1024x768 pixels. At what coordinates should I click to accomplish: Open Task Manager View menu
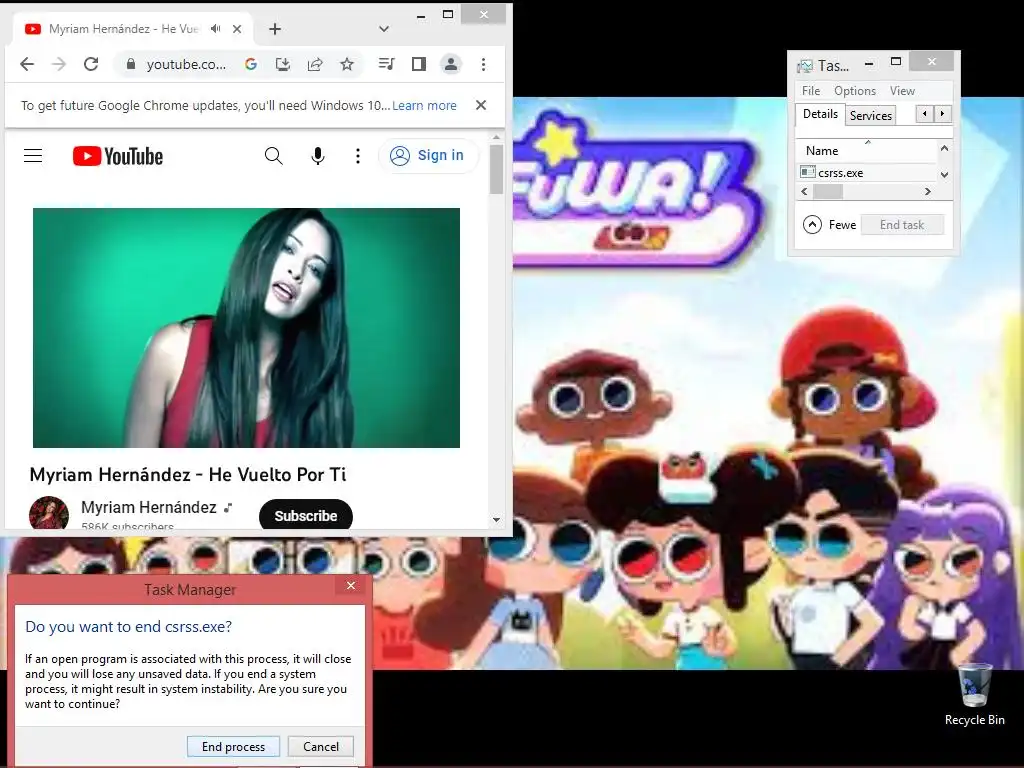coord(902,91)
